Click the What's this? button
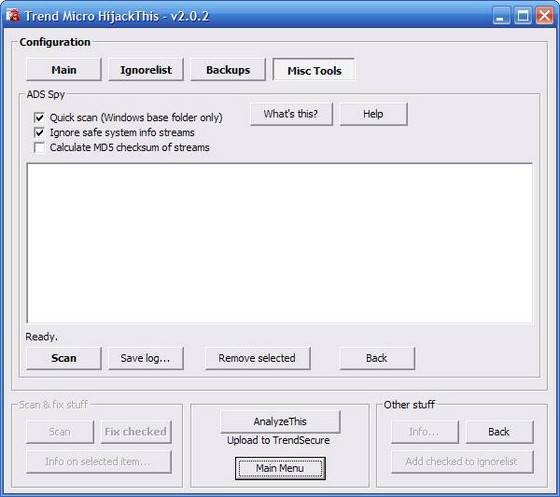 point(291,114)
